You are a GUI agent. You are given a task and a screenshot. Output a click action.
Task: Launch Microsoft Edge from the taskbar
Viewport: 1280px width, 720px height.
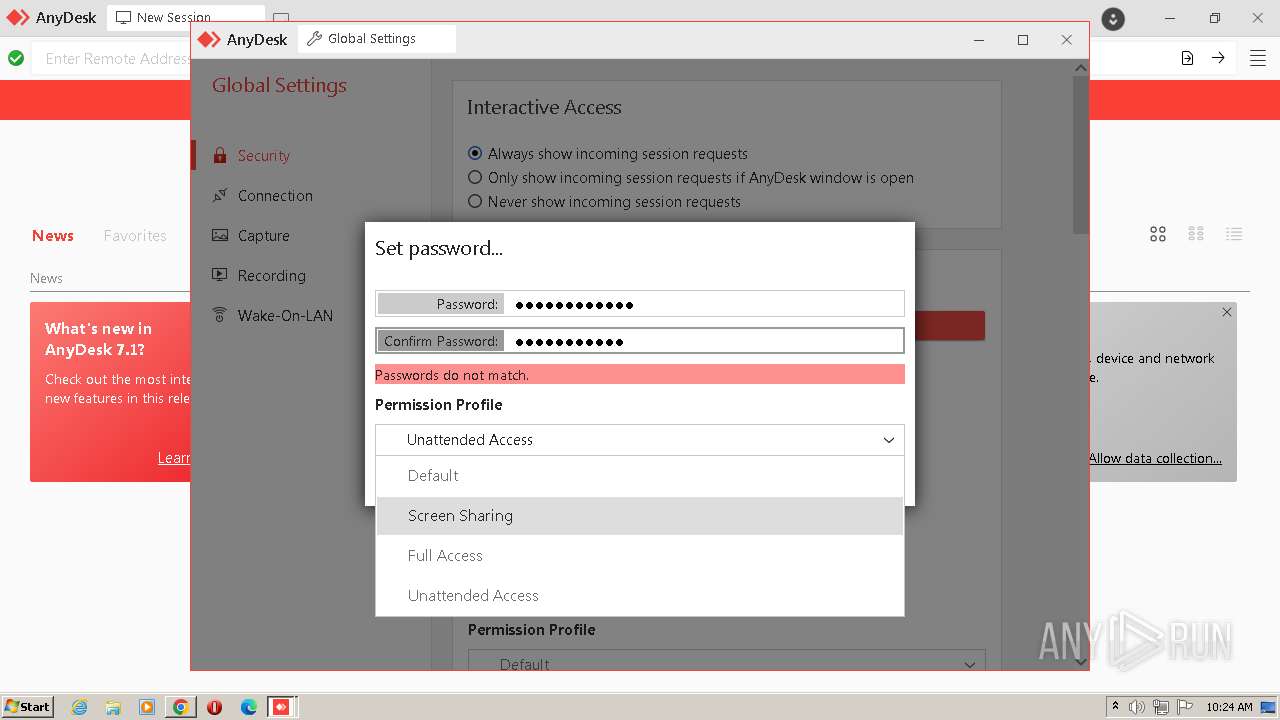249,707
